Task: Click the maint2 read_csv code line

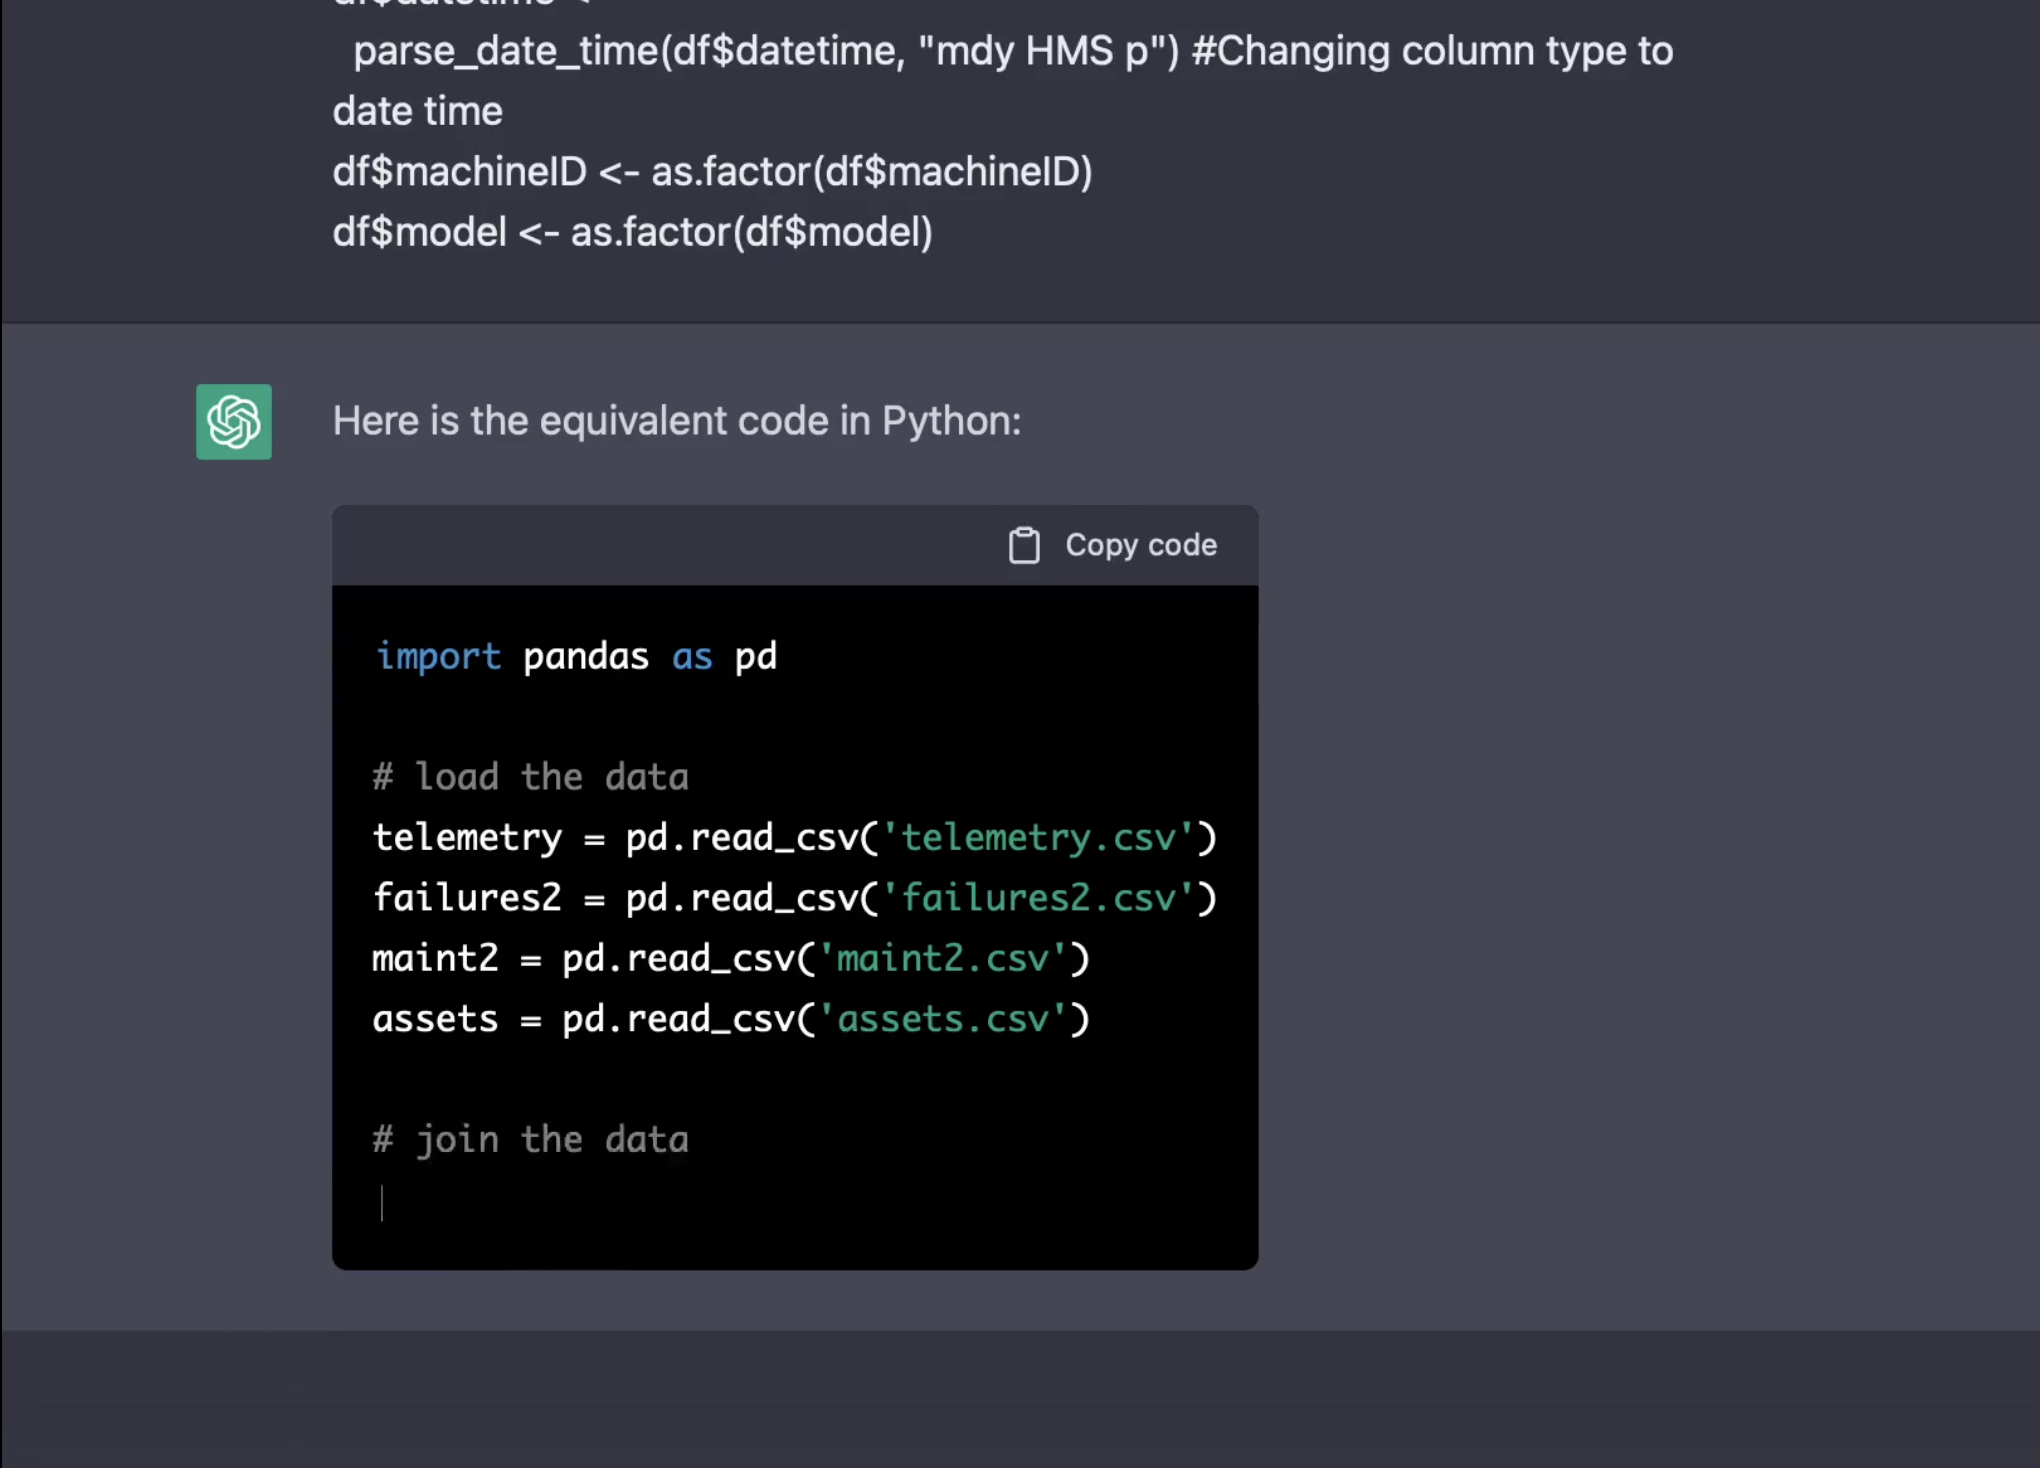Action: [x=731, y=958]
